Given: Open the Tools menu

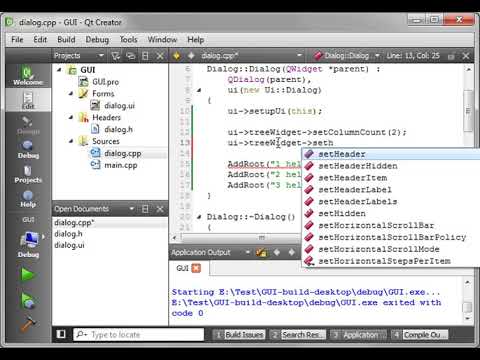Looking at the screenshot, I should (128, 40).
